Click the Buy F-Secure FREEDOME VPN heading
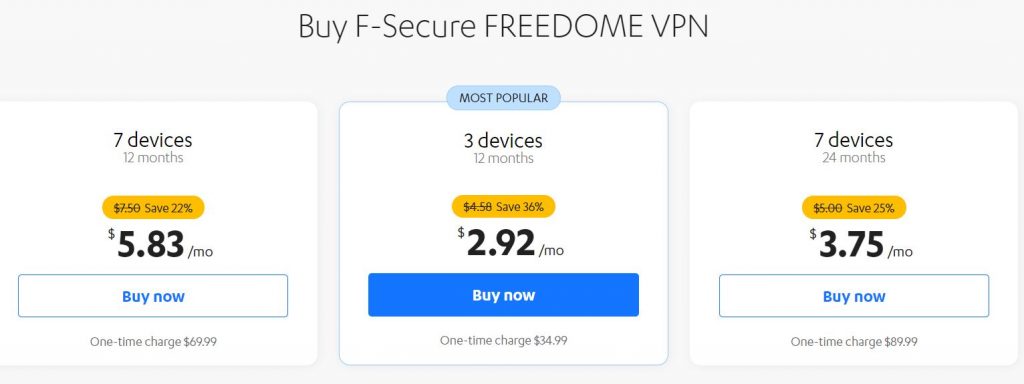This screenshot has width=1024, height=384. (x=503, y=27)
